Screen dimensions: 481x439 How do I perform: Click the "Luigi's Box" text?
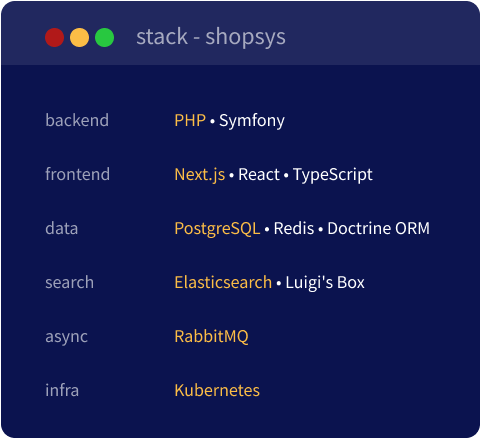[325, 283]
